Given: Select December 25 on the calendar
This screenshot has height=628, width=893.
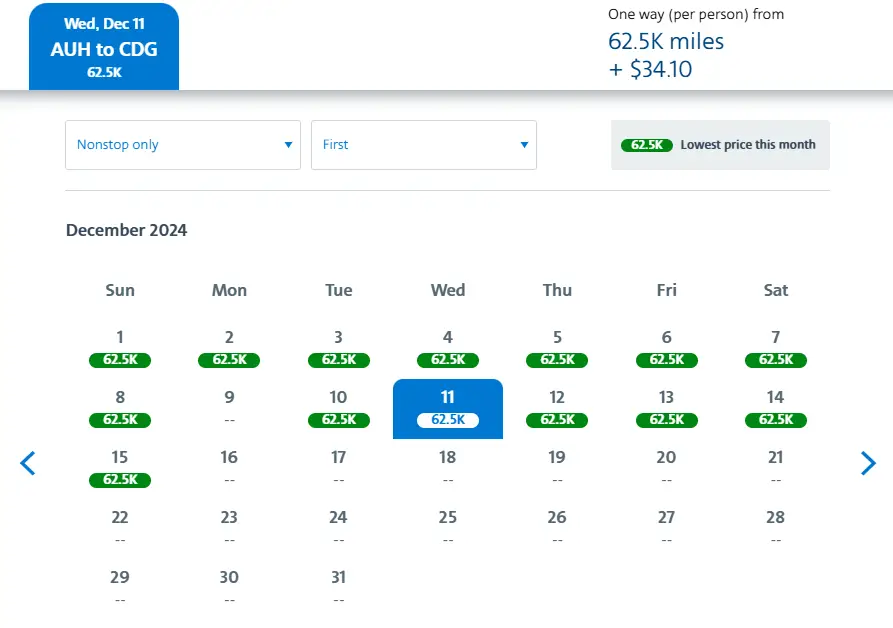Looking at the screenshot, I should 448,527.
